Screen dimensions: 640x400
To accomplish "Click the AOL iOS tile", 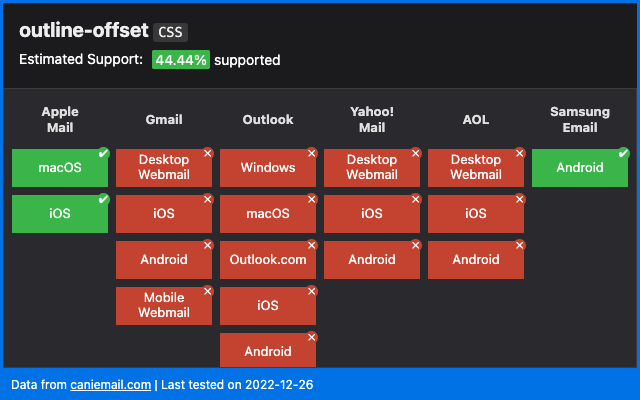I will tap(476, 214).
